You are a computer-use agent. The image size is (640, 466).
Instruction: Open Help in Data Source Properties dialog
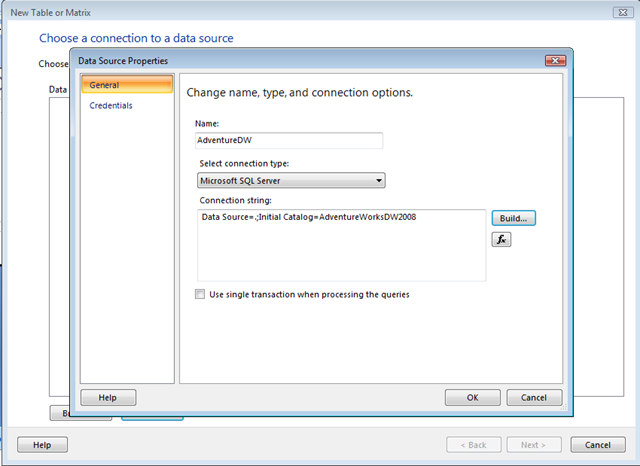[x=108, y=397]
